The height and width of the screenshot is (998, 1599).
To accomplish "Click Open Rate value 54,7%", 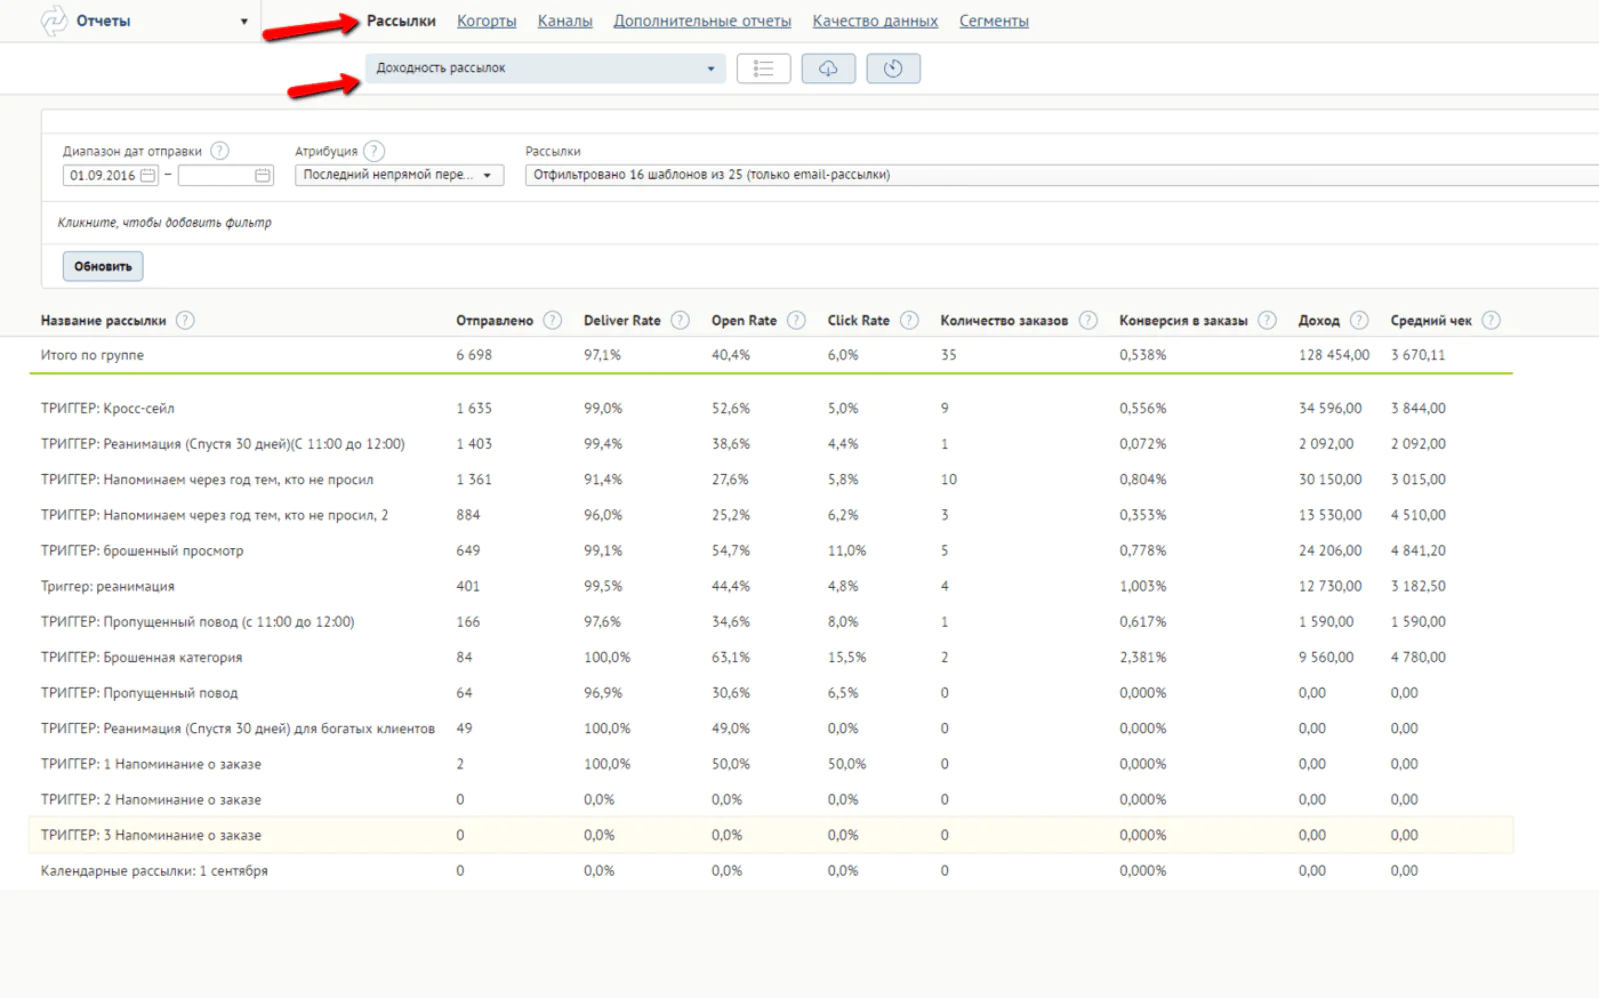I will [x=731, y=550].
